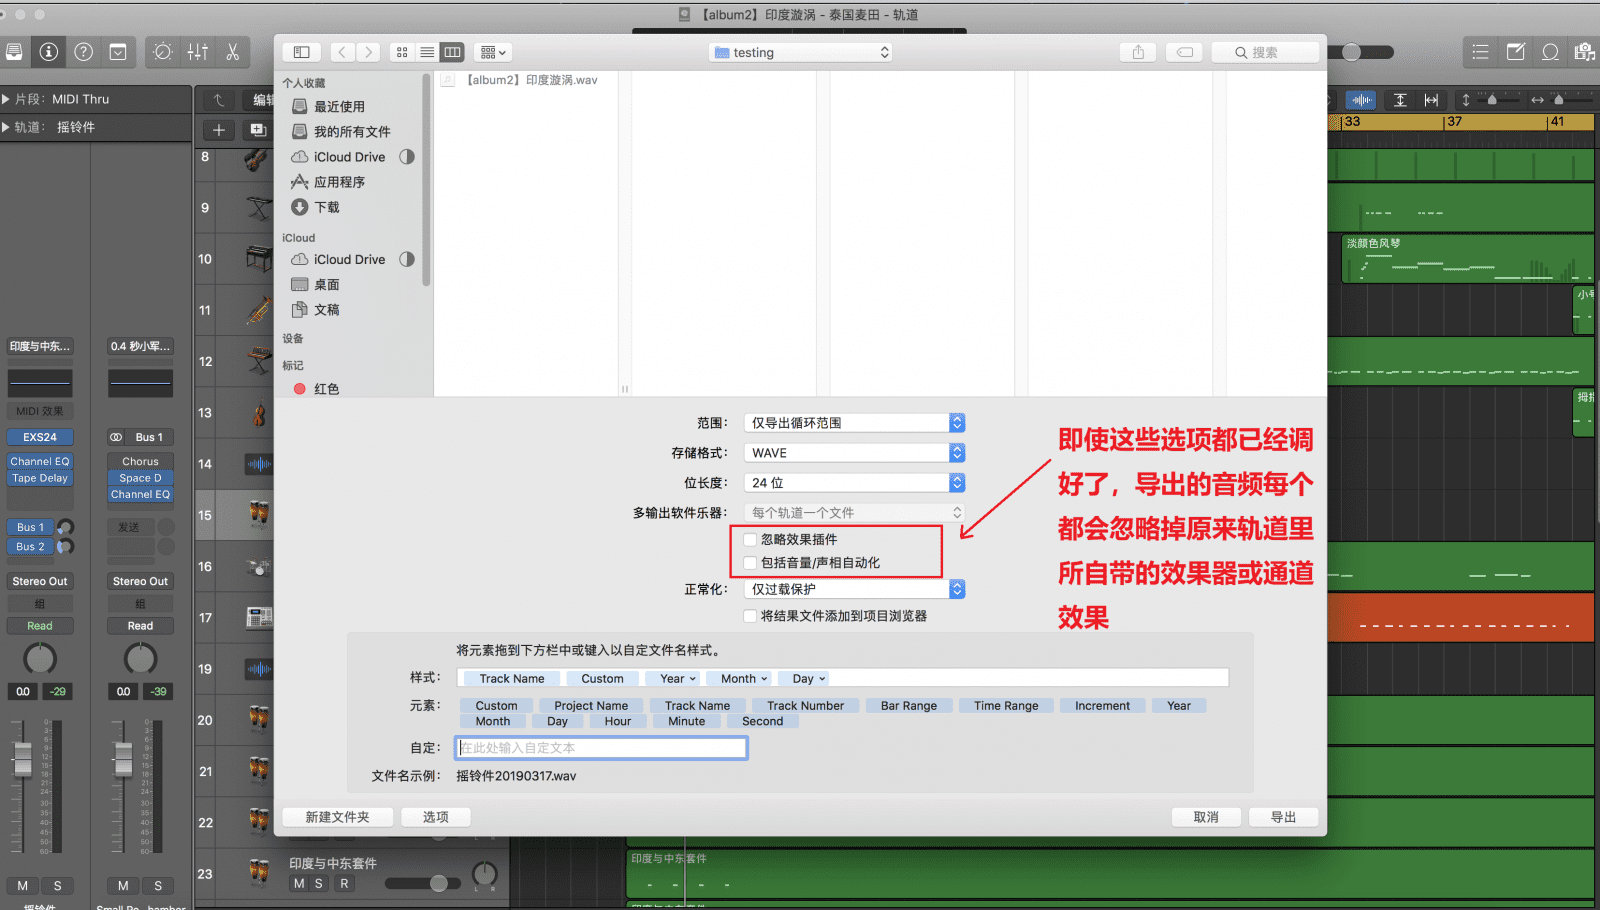
Task: Expand 片段: MIDI Thru disclosure triangle
Action: click(x=6, y=99)
